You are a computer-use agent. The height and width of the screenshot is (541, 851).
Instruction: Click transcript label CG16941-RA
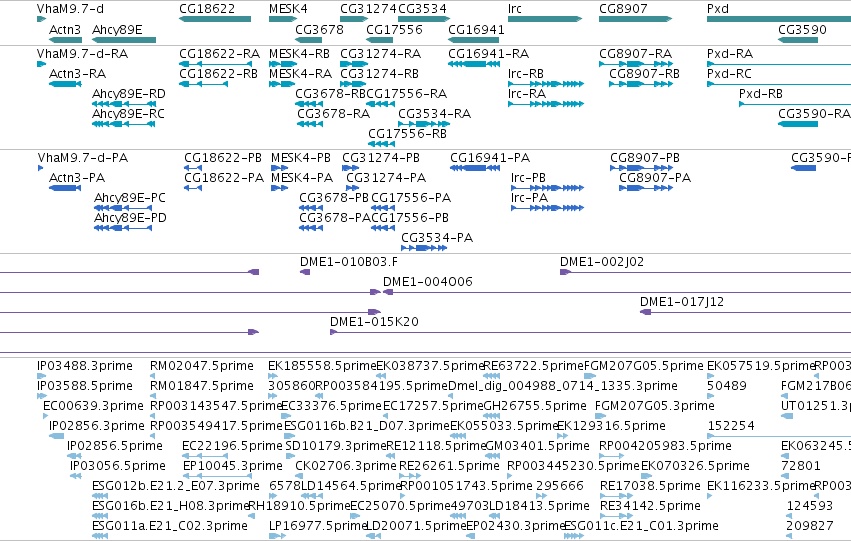point(488,54)
